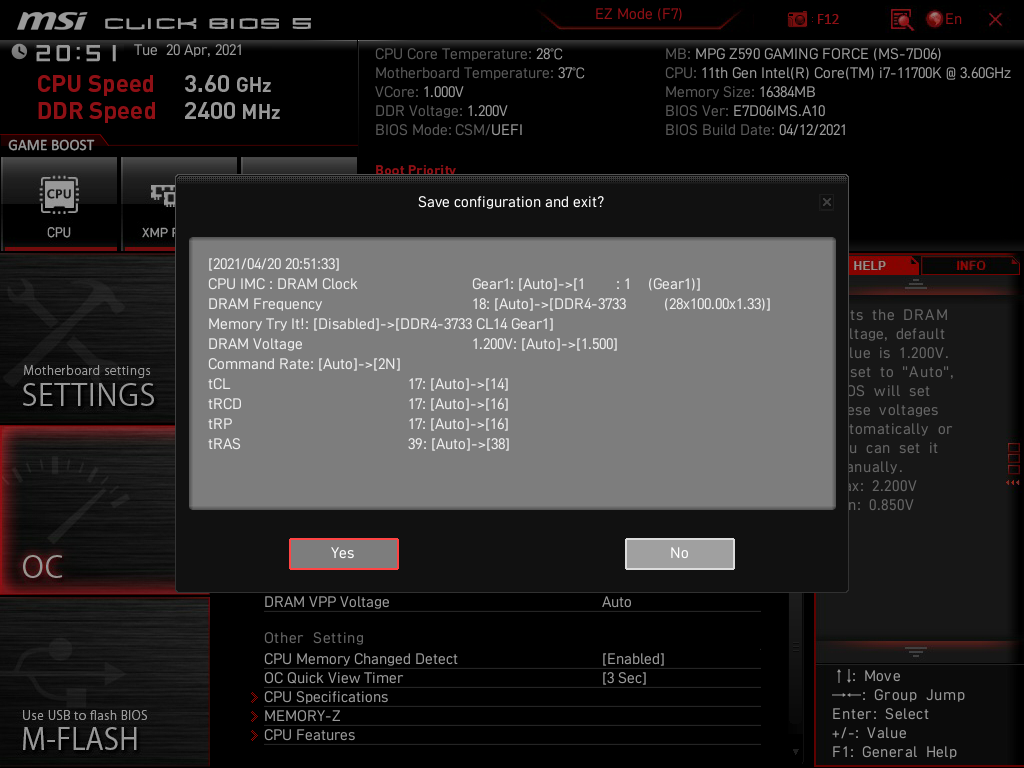Click the BIOS Ver E7D06IMS.A10 text
This screenshot has width=1024, height=768.
745,111
